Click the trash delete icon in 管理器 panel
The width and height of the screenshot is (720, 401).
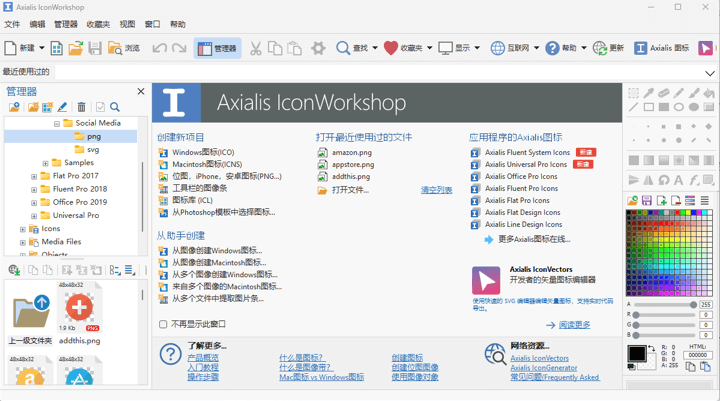[82, 107]
